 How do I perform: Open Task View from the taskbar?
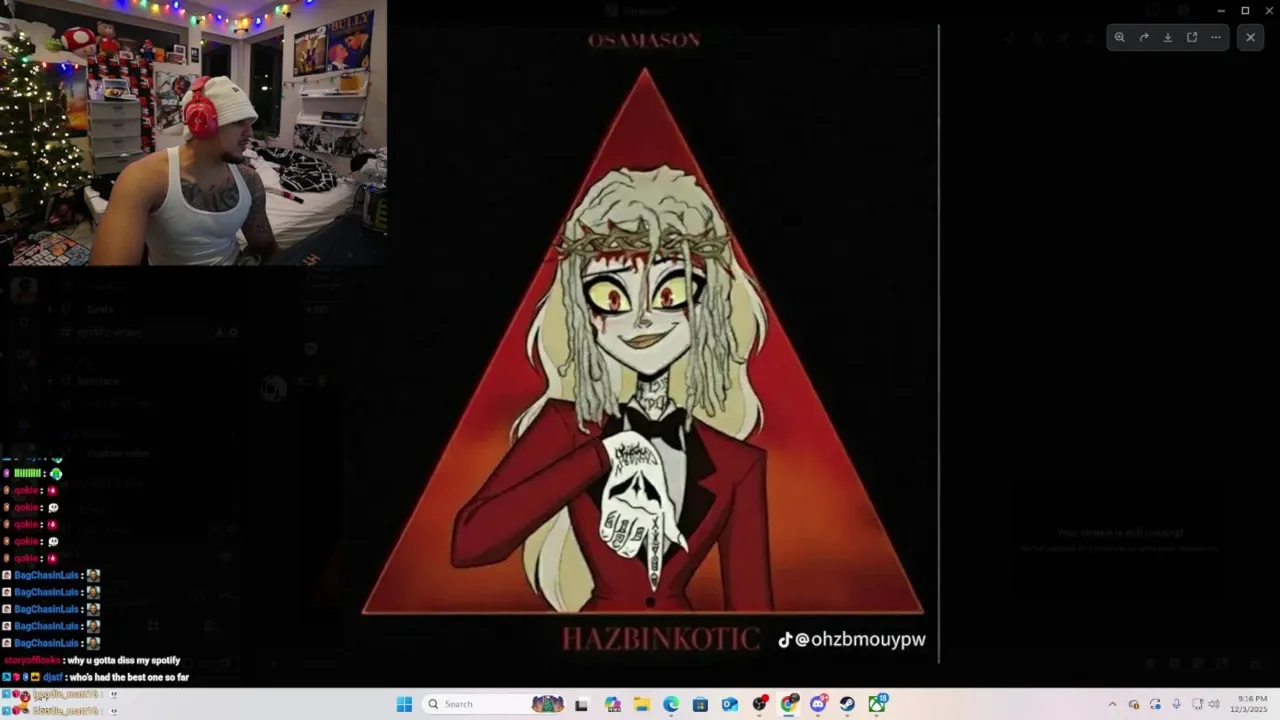click(x=581, y=704)
